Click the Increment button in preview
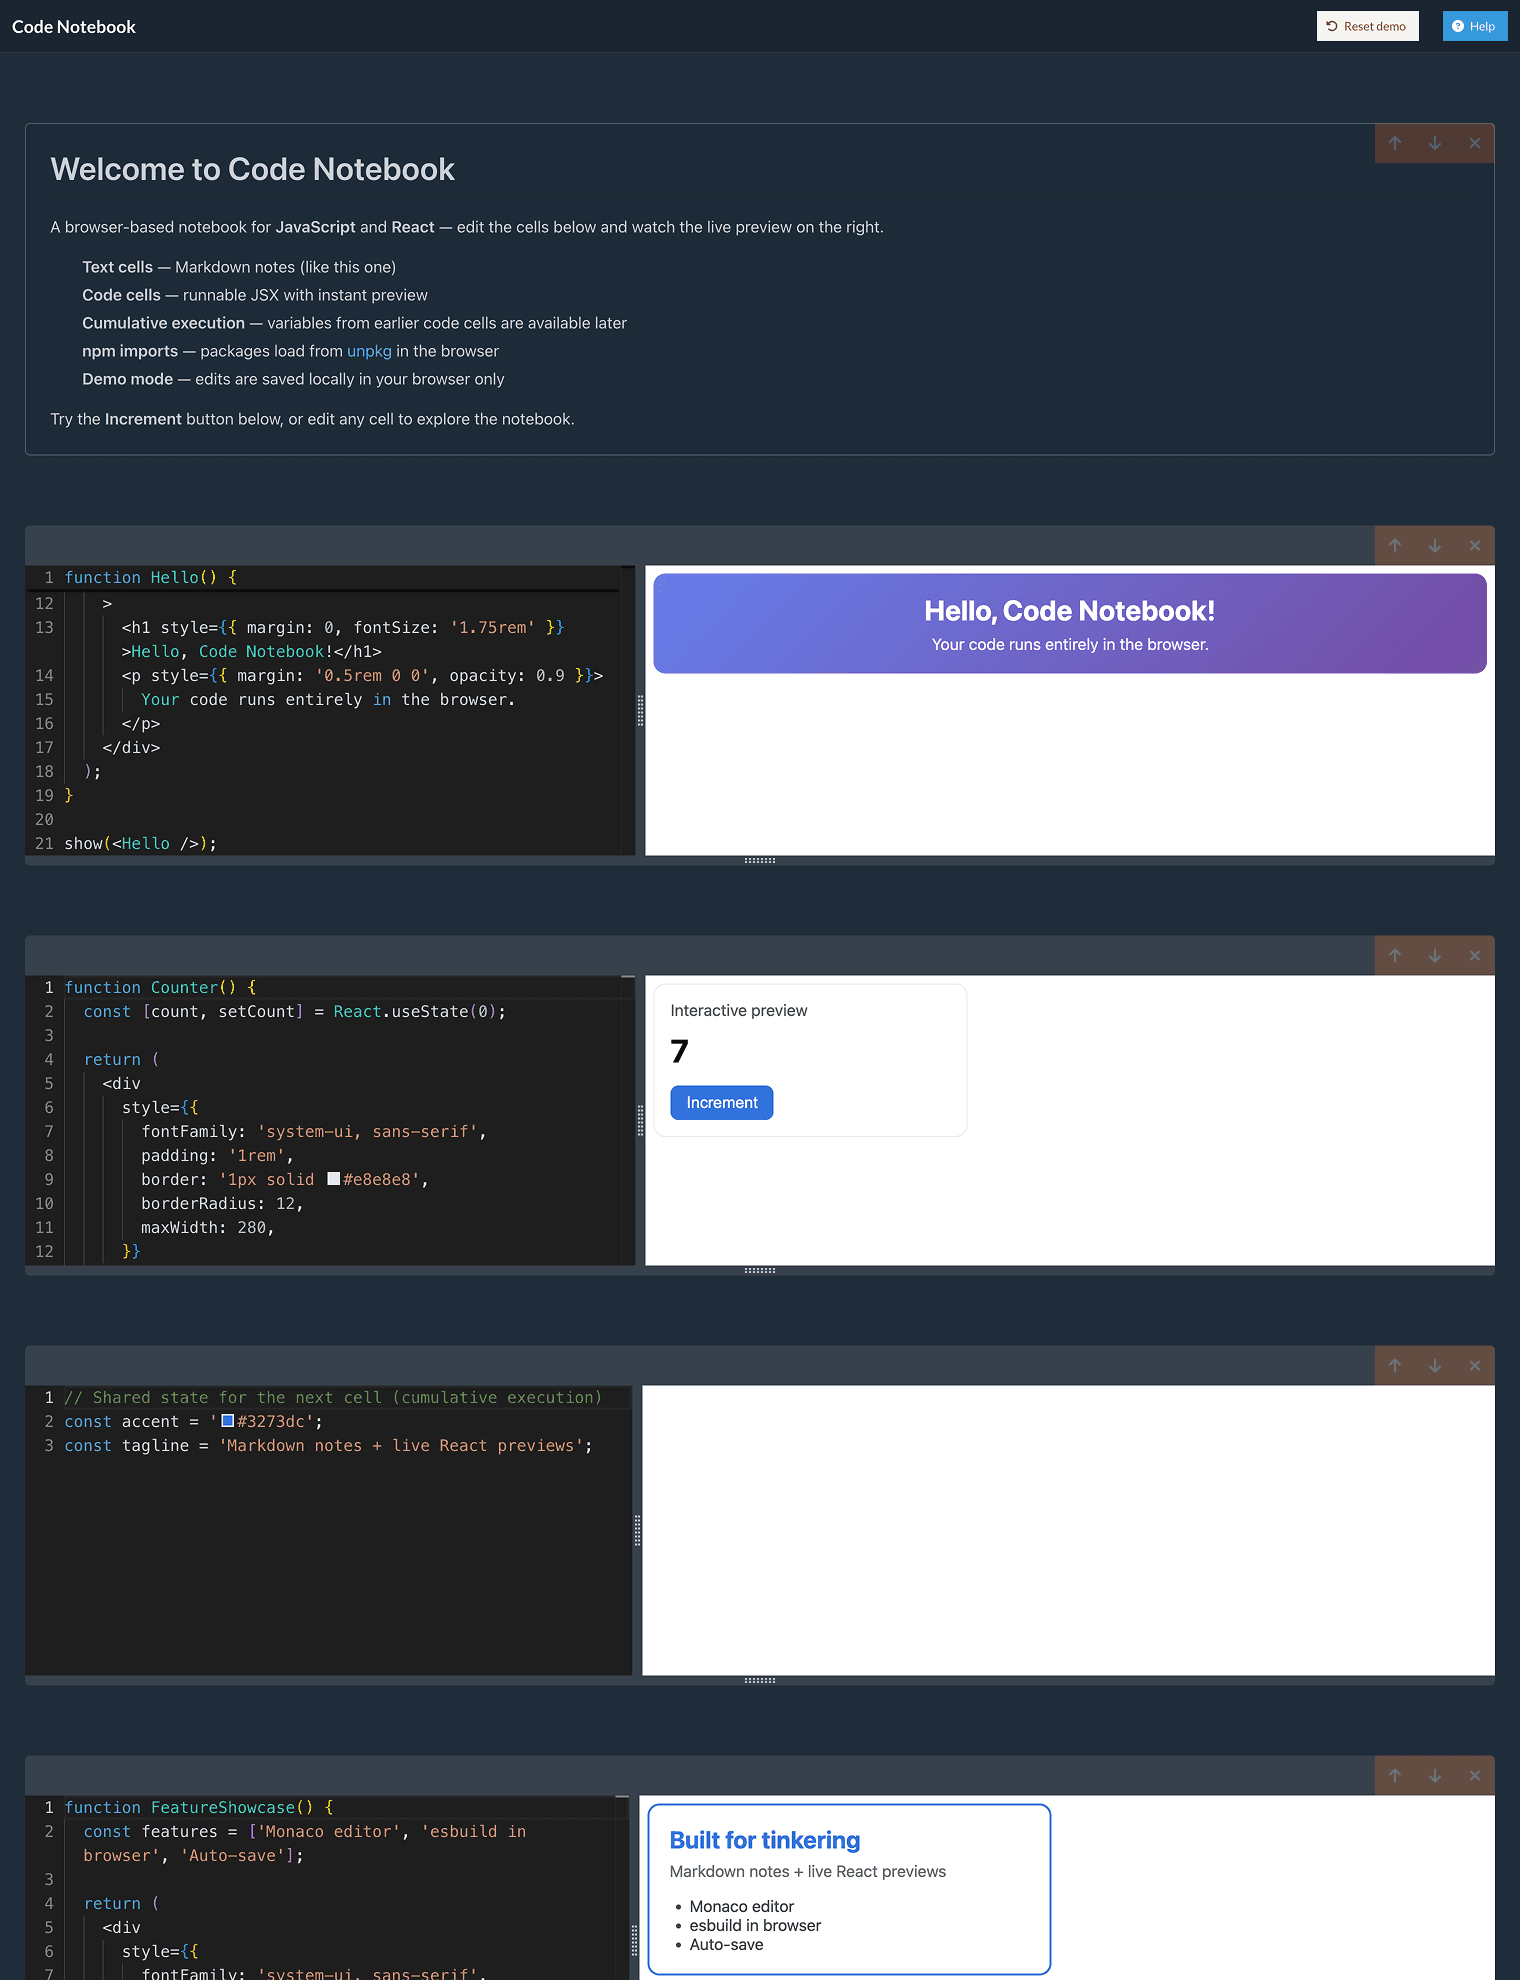The image size is (1520, 1980). click(722, 1102)
